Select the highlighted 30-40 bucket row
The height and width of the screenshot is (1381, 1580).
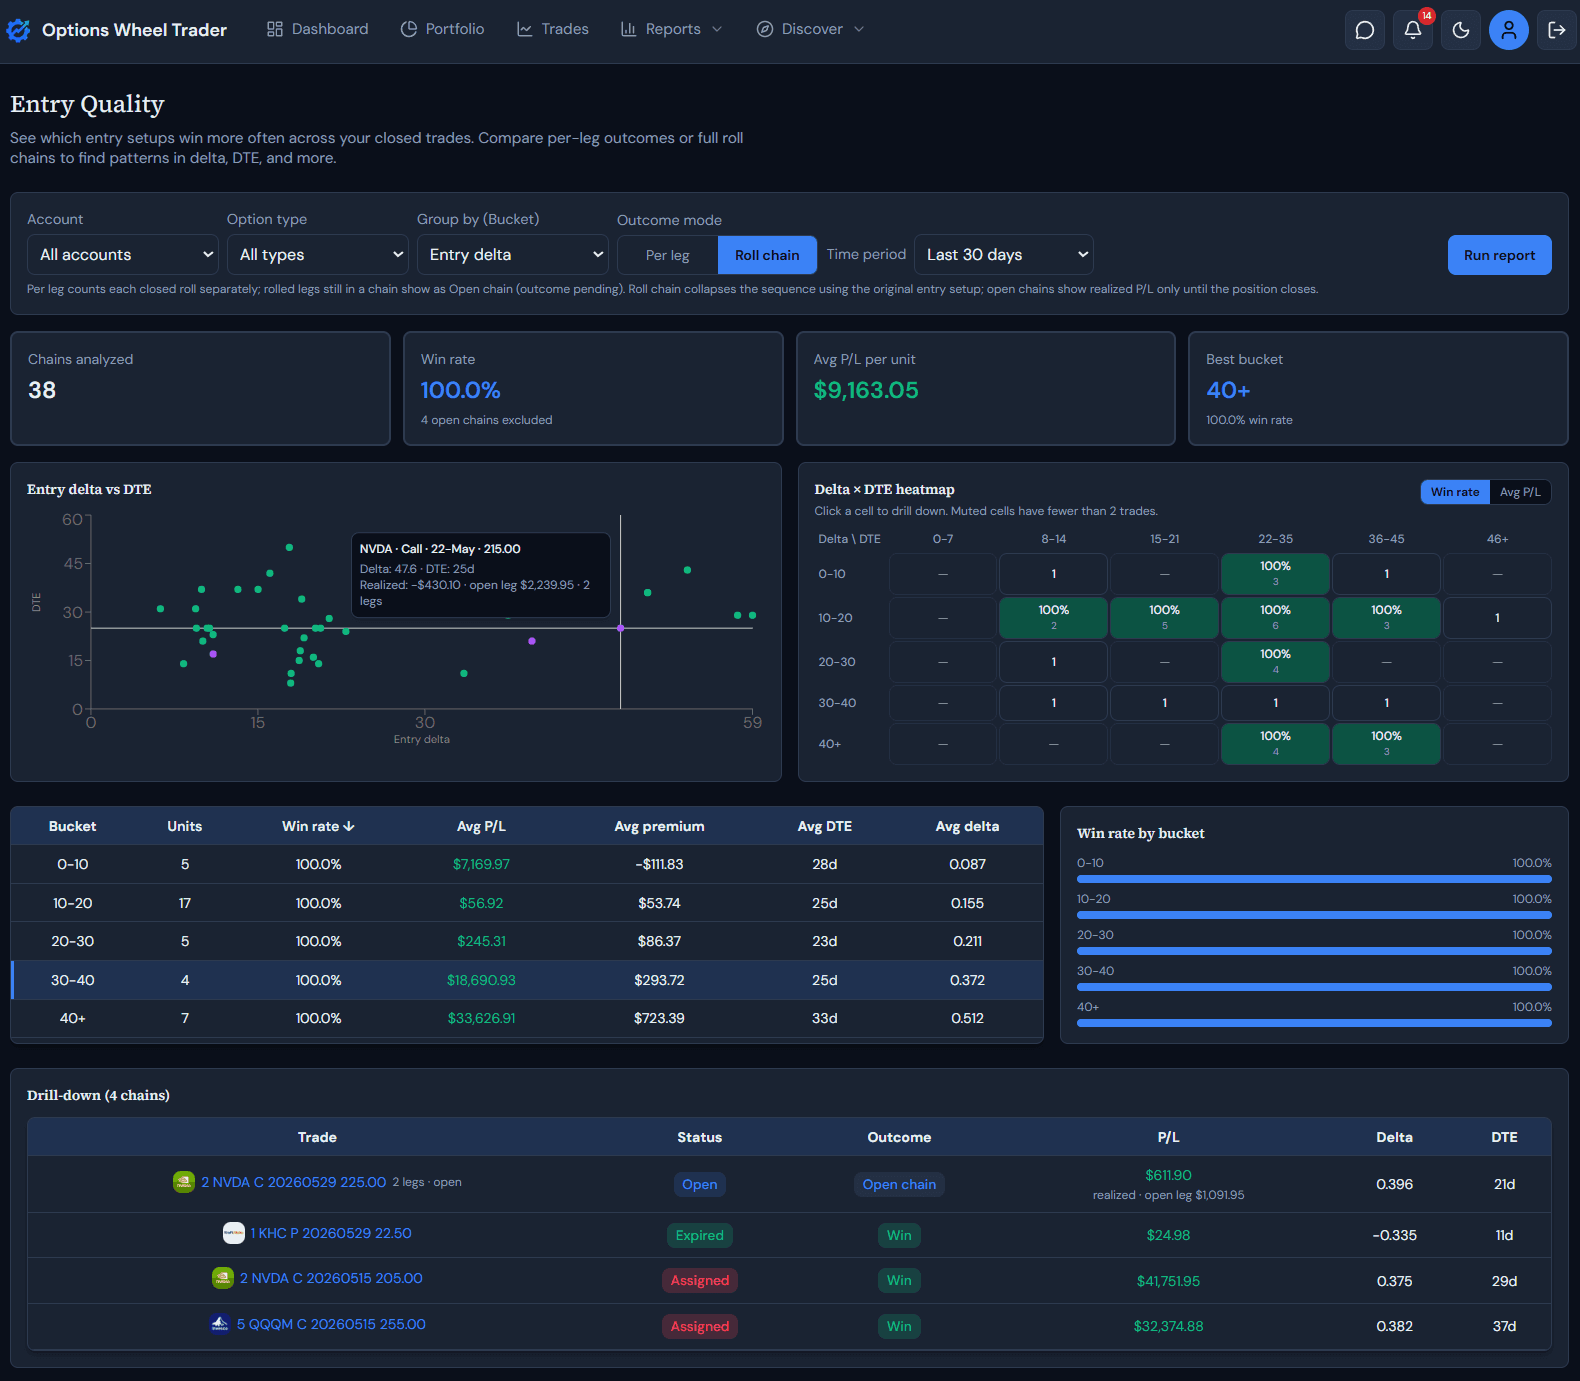[527, 980]
